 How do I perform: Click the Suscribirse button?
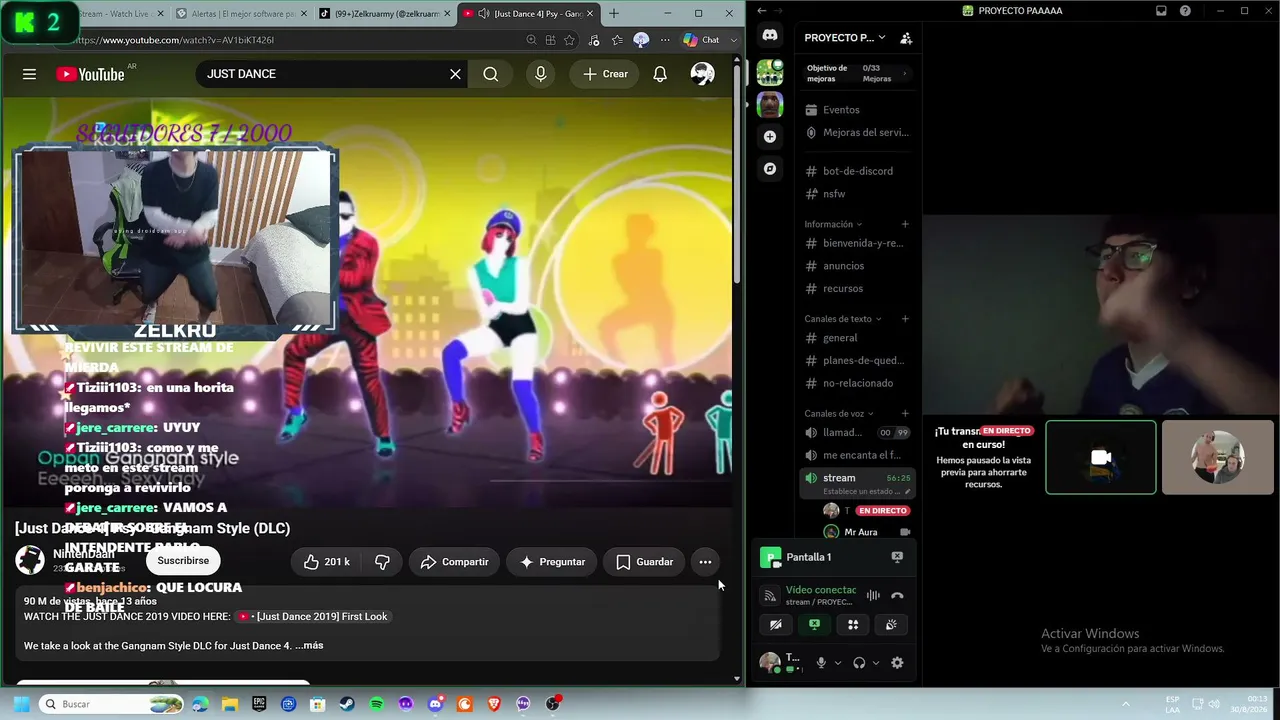point(183,561)
